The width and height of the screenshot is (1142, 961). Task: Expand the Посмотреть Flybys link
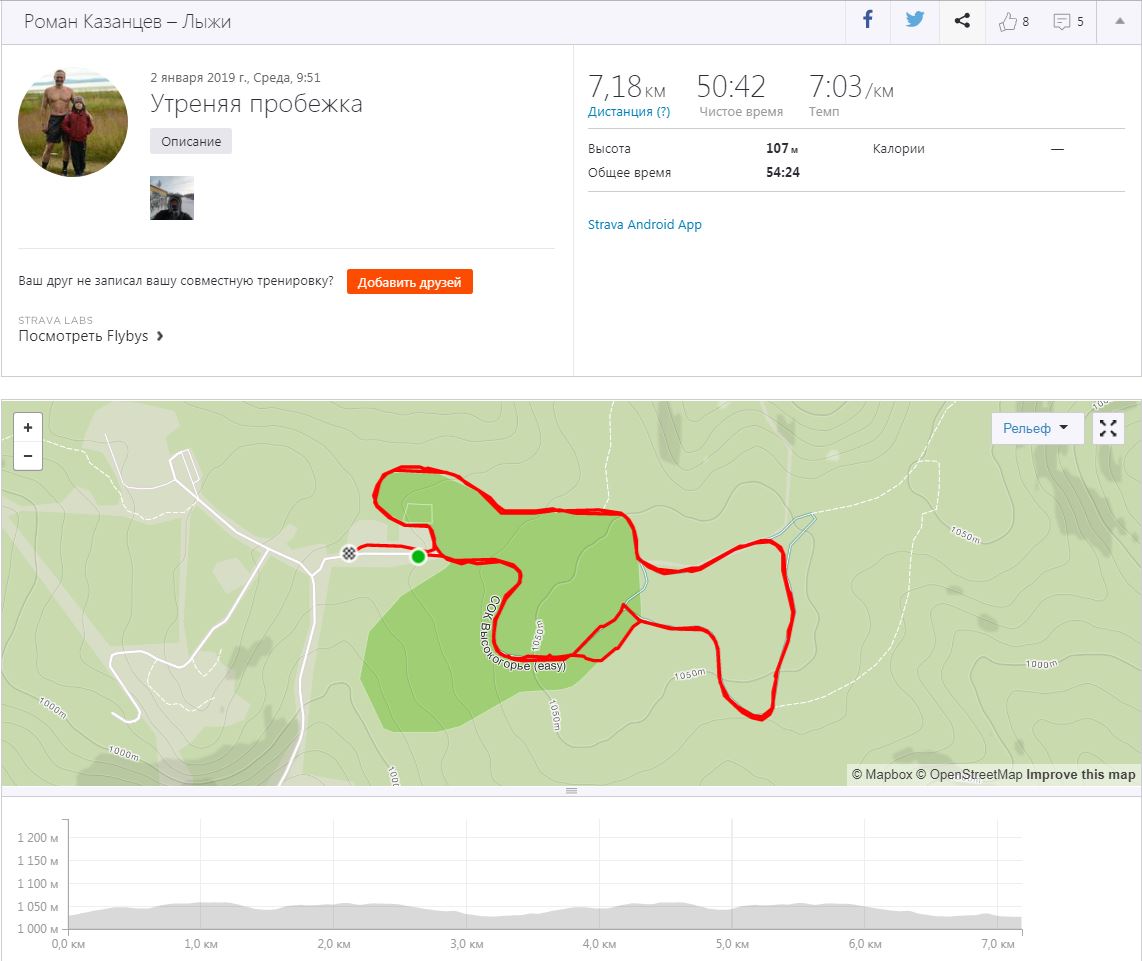(91, 336)
